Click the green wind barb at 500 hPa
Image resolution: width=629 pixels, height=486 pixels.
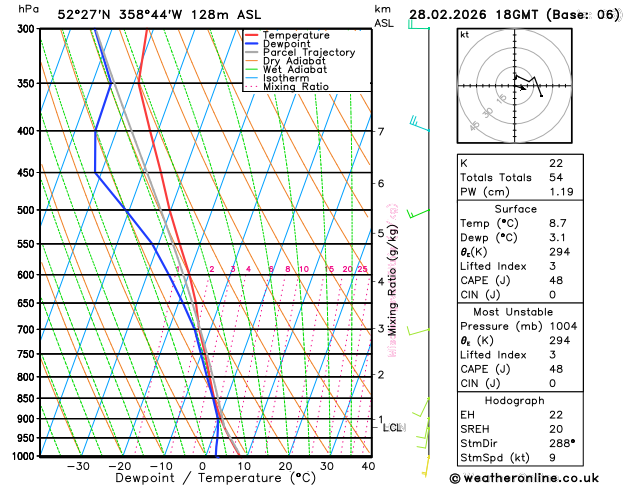[x=418, y=214]
